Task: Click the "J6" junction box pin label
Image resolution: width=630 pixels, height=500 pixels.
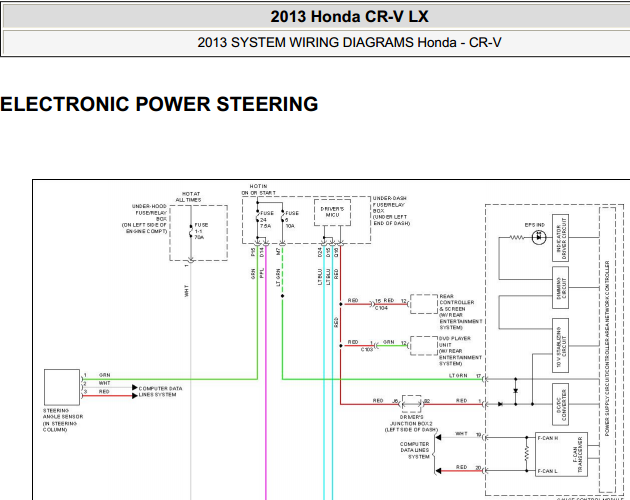Action: coord(395,401)
